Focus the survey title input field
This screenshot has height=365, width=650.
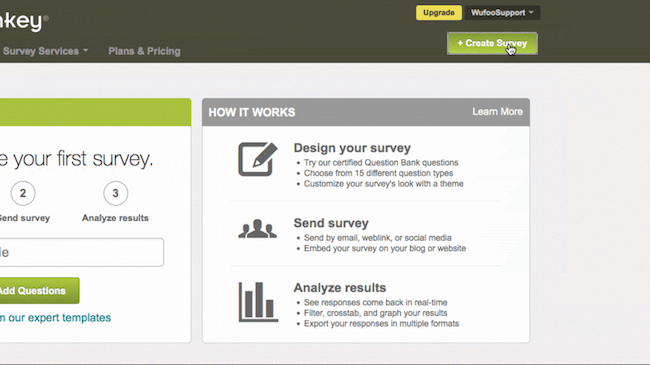(81, 252)
